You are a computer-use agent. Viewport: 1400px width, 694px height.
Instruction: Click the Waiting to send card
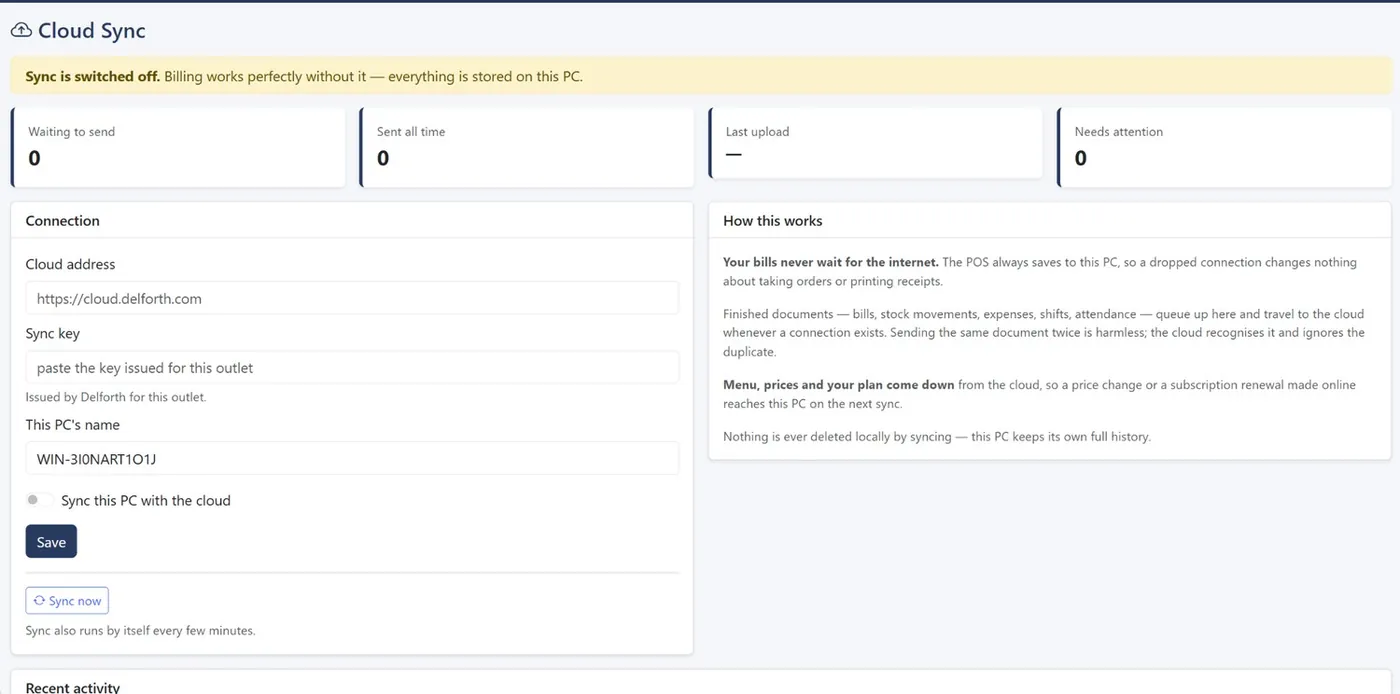[x=178, y=147]
